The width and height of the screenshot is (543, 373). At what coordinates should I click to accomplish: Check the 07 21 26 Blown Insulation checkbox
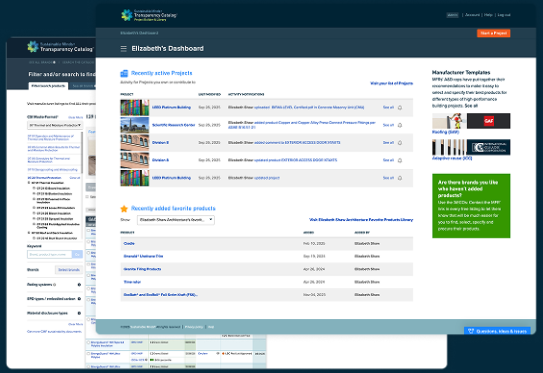(34, 213)
